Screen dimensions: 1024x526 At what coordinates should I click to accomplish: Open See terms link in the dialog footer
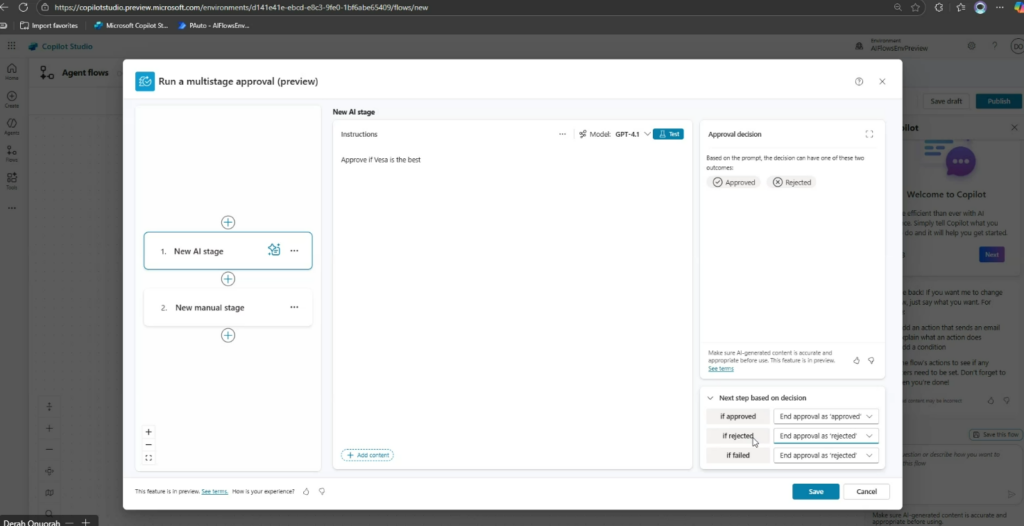point(214,492)
